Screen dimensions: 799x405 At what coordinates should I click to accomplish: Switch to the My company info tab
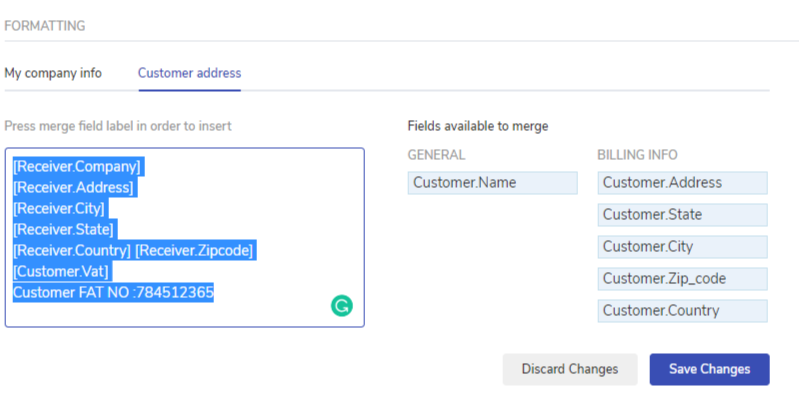53,73
